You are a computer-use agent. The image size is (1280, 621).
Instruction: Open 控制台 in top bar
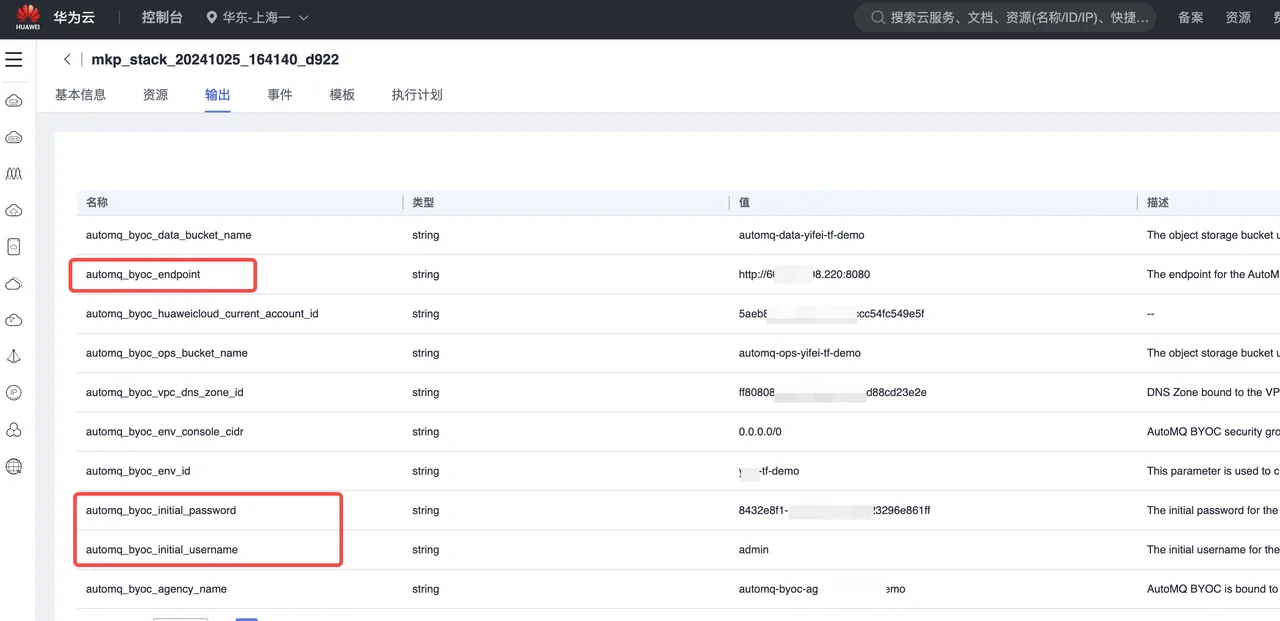[x=162, y=18]
